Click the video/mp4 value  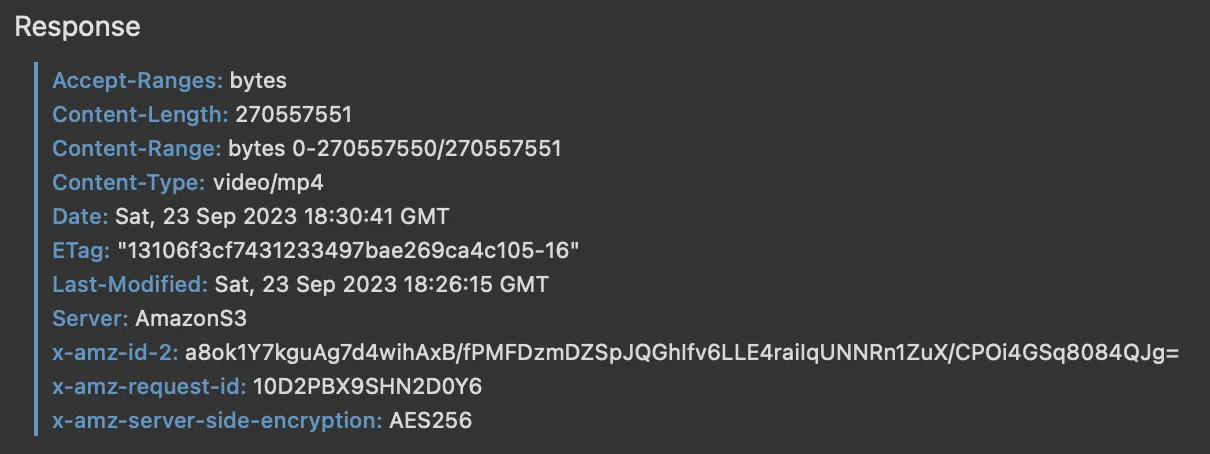click(x=267, y=182)
